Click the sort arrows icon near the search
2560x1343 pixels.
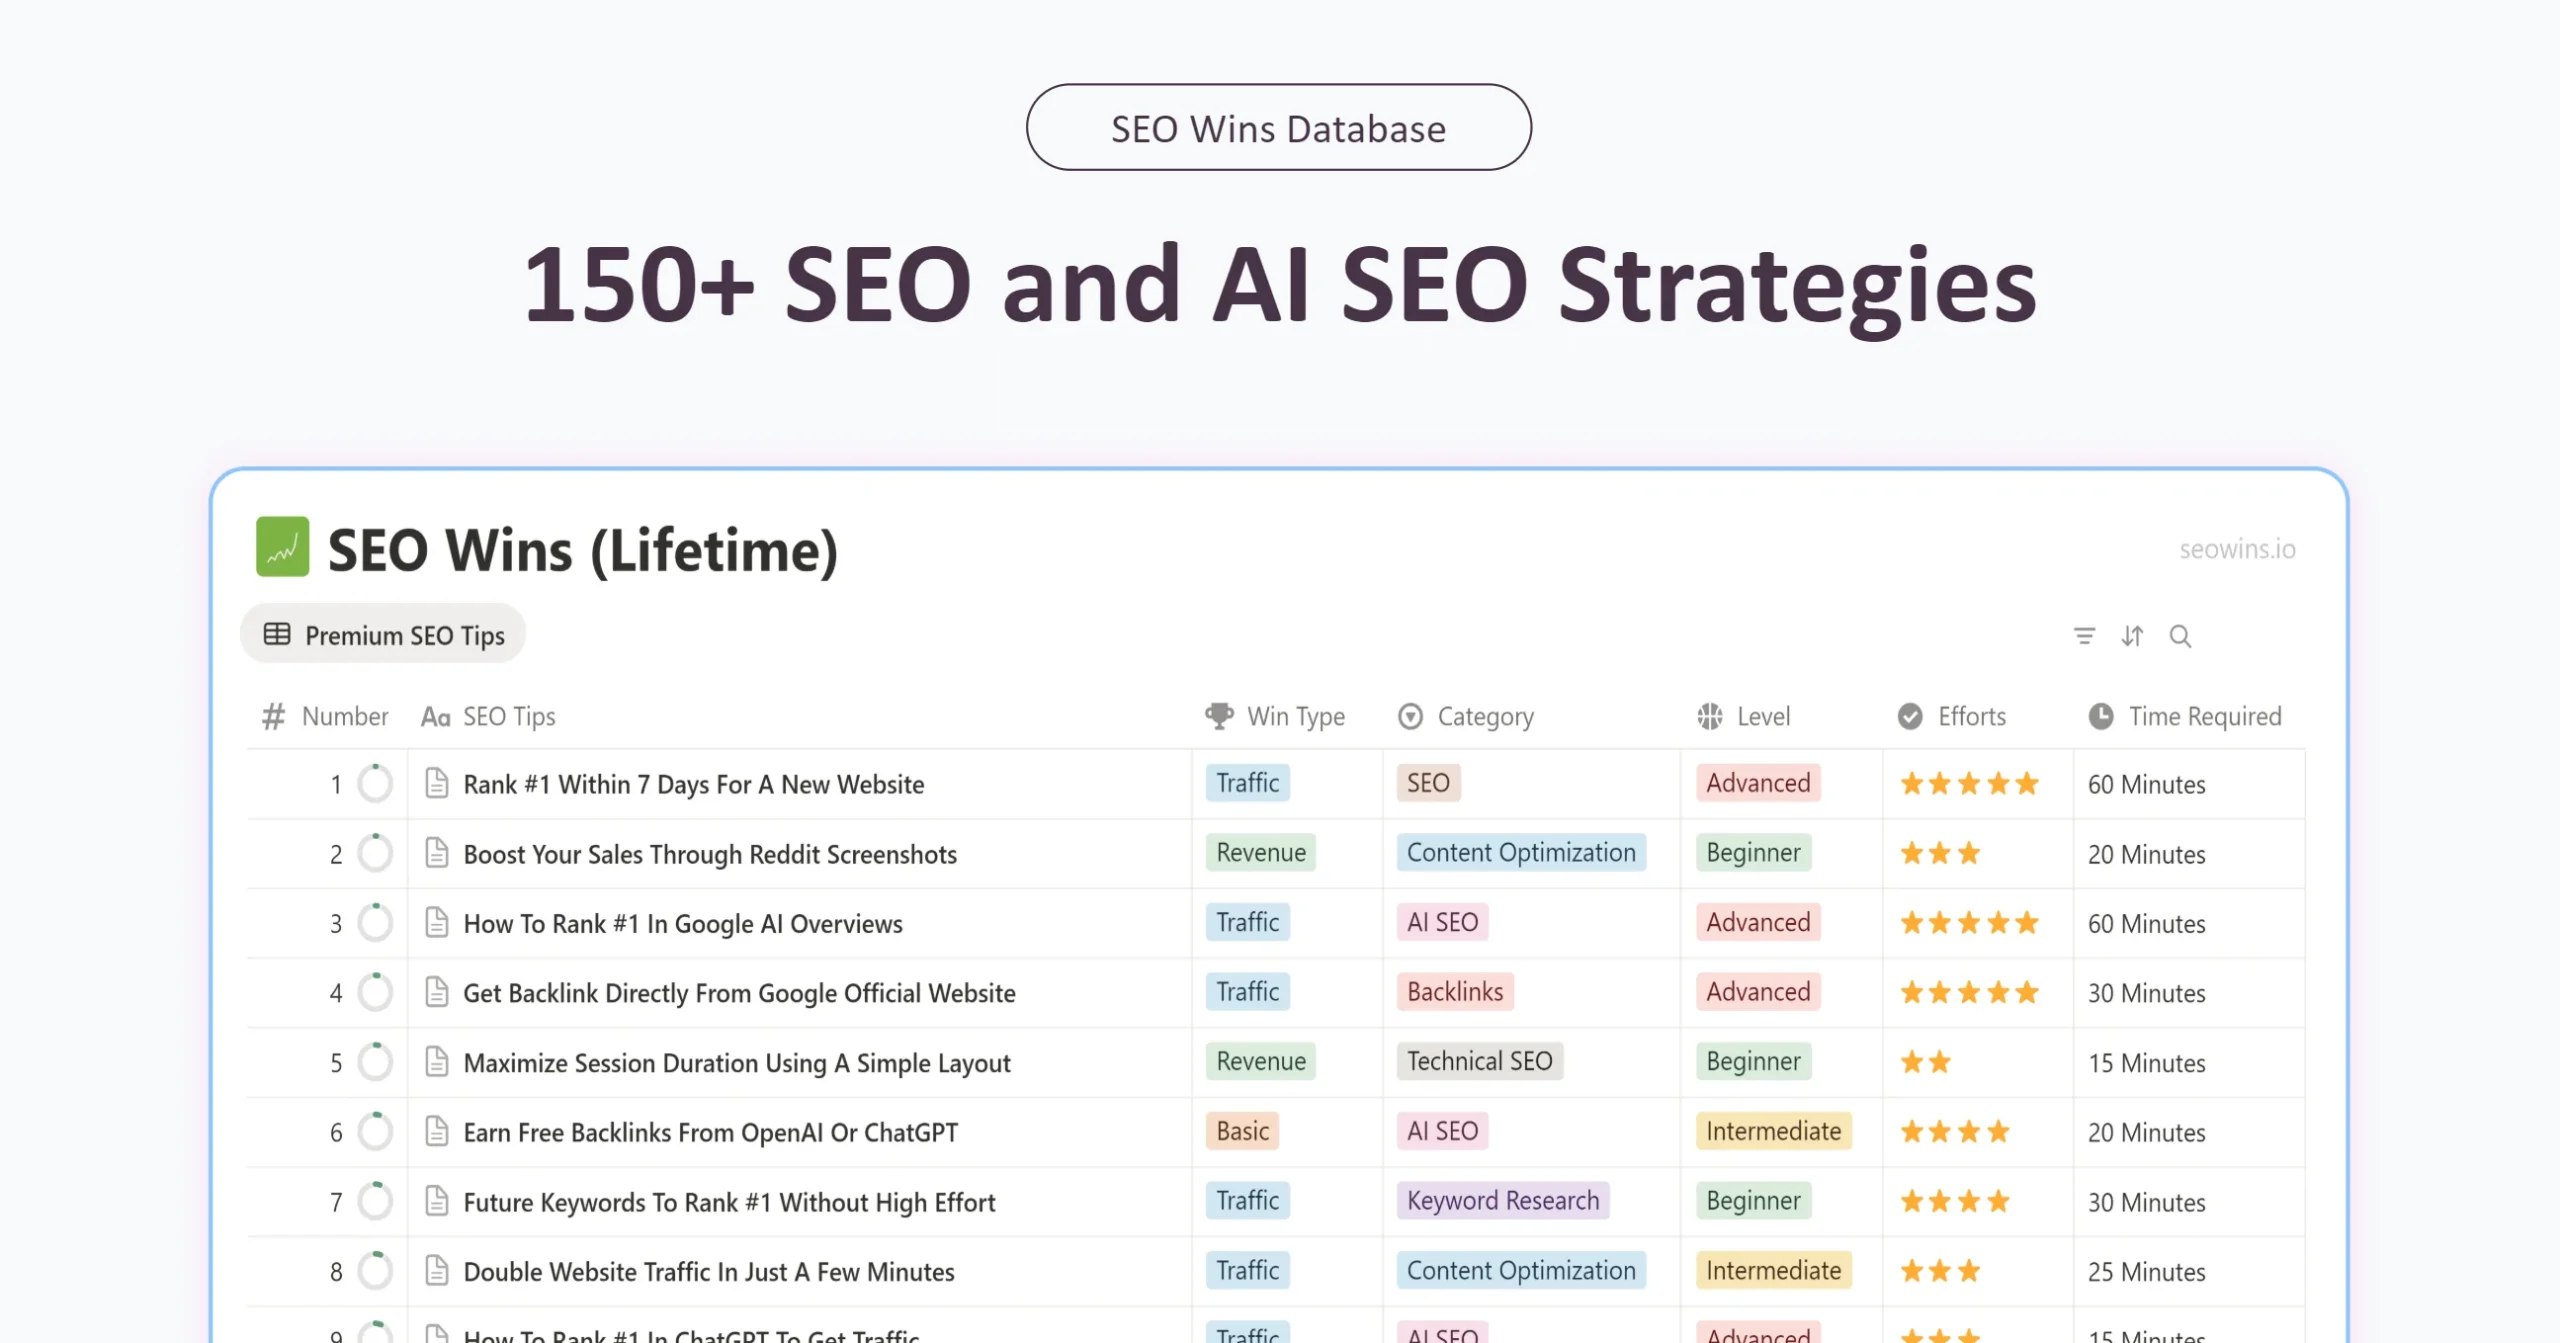[2132, 636]
